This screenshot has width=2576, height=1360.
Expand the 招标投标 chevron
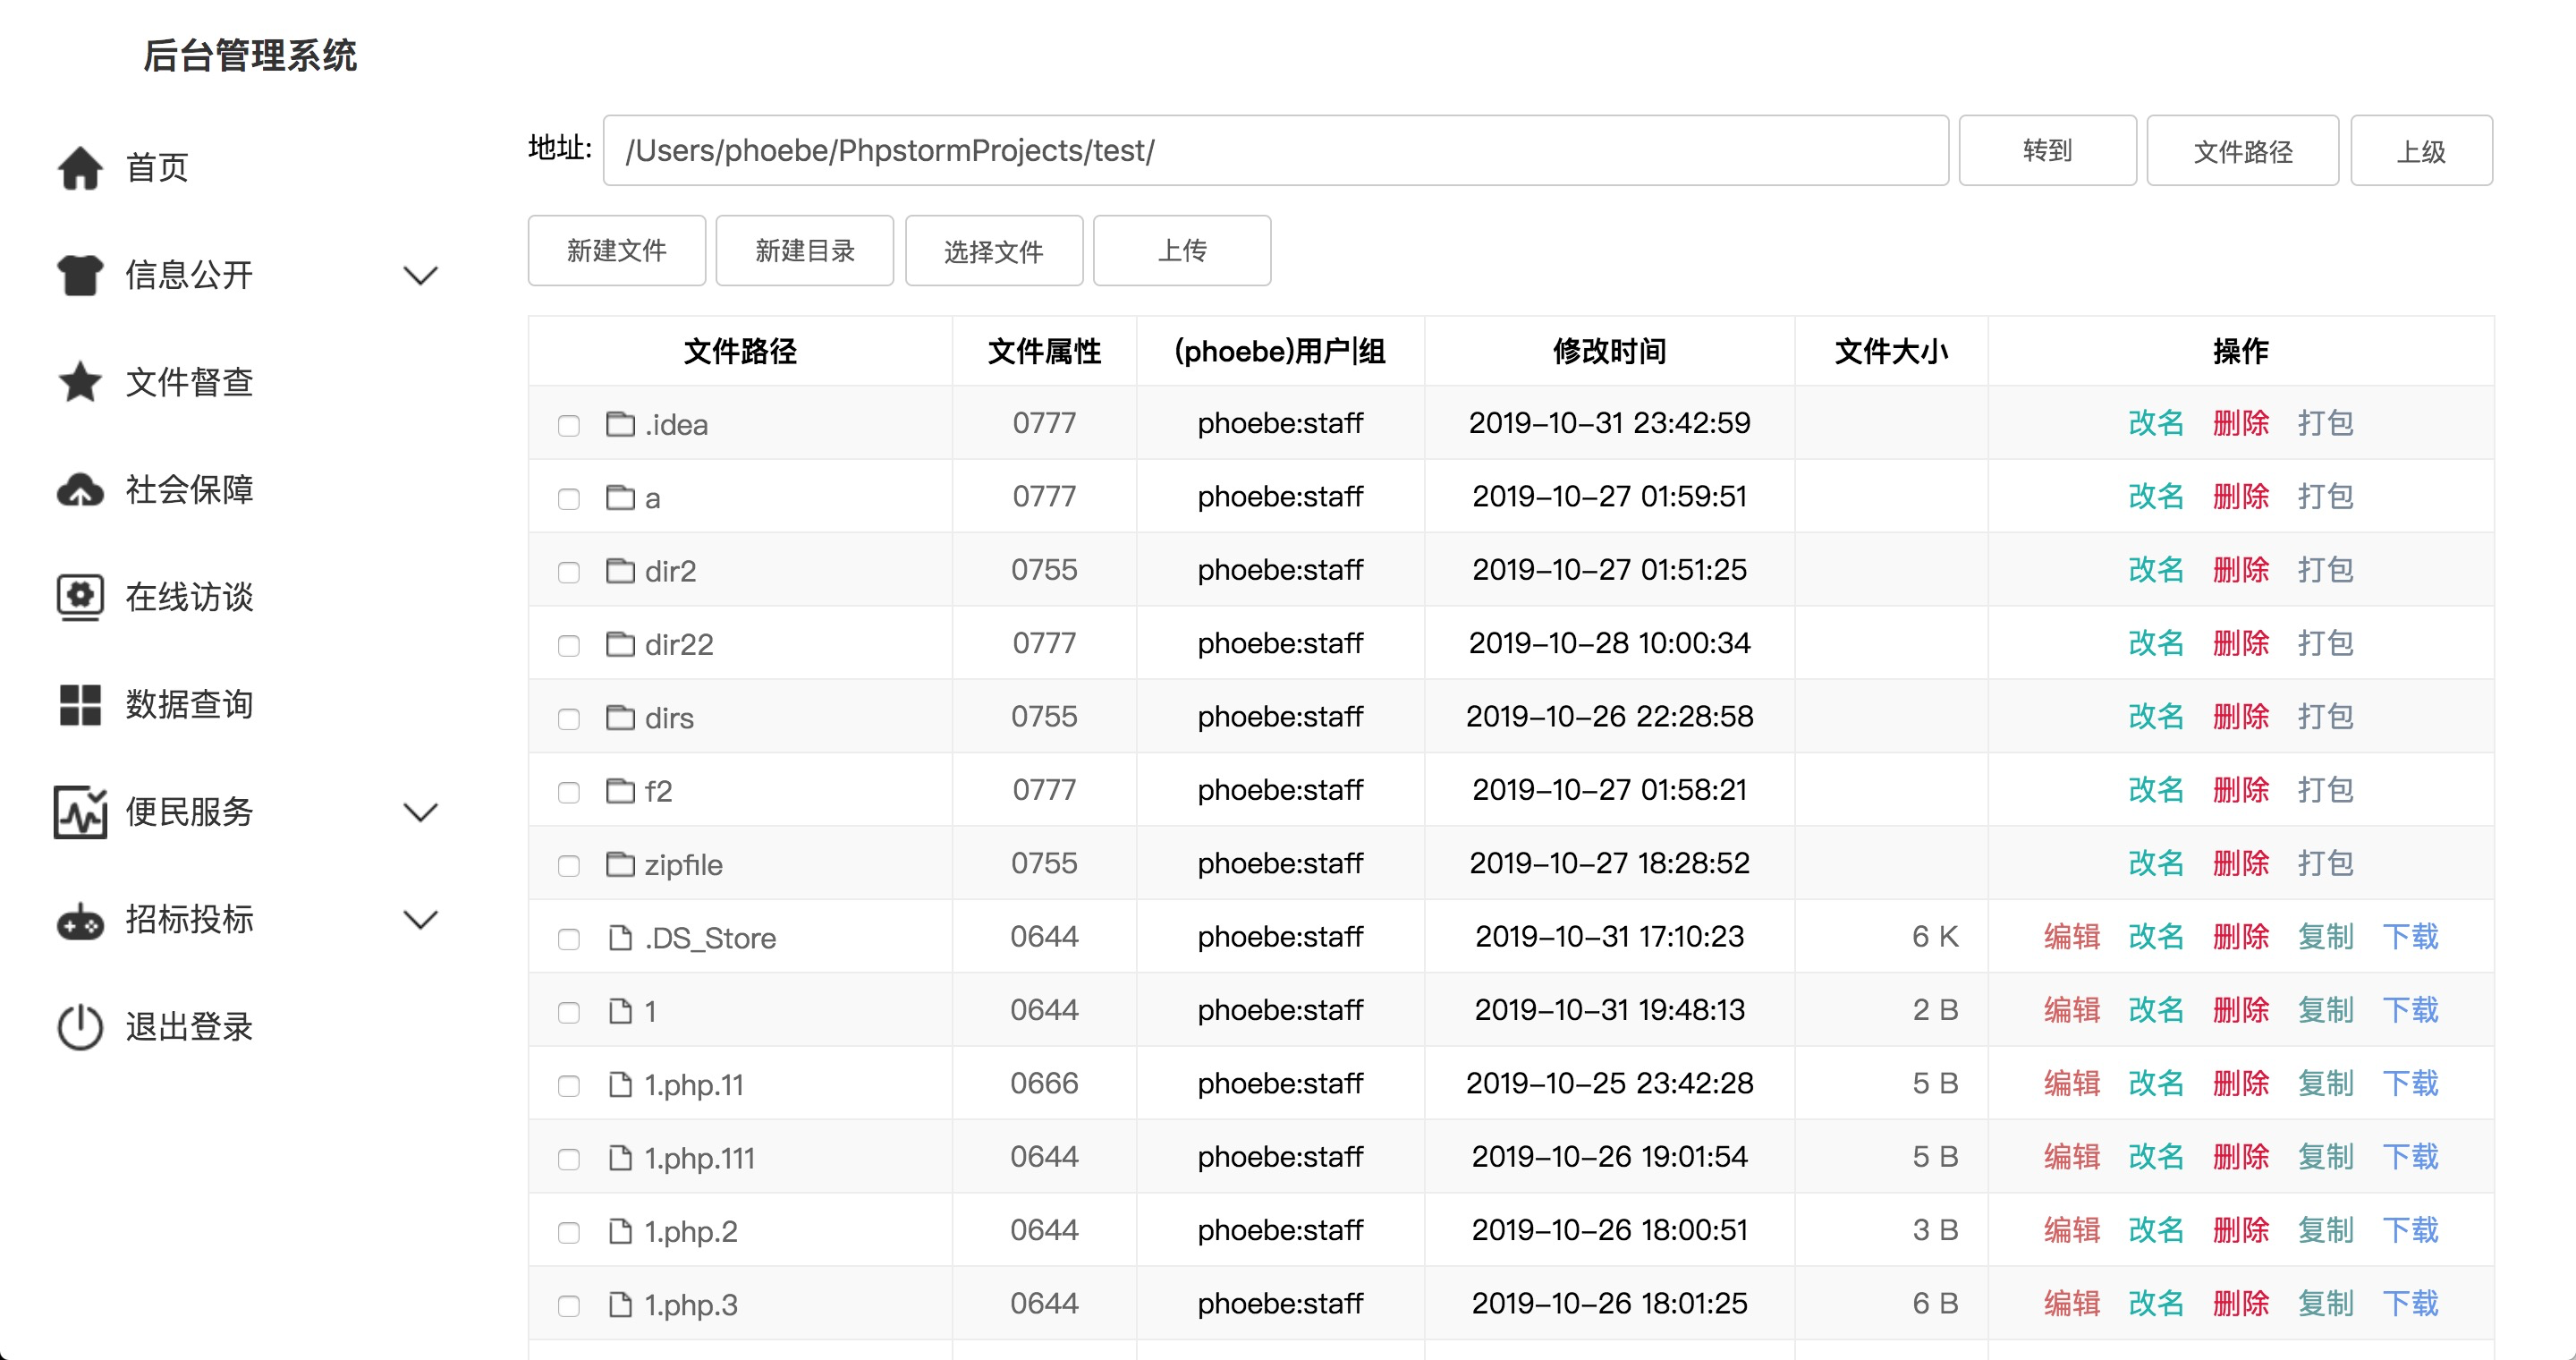[x=420, y=920]
